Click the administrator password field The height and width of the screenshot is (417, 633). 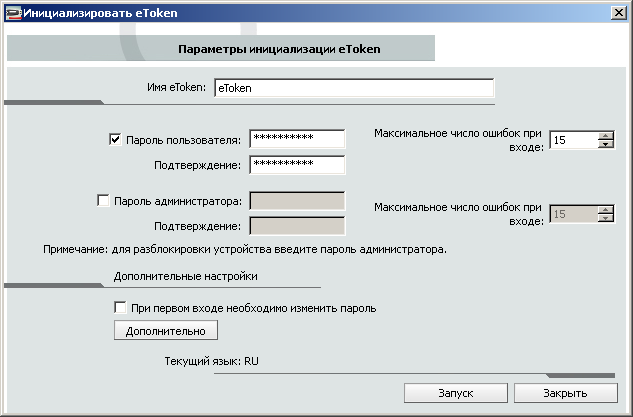(297, 201)
